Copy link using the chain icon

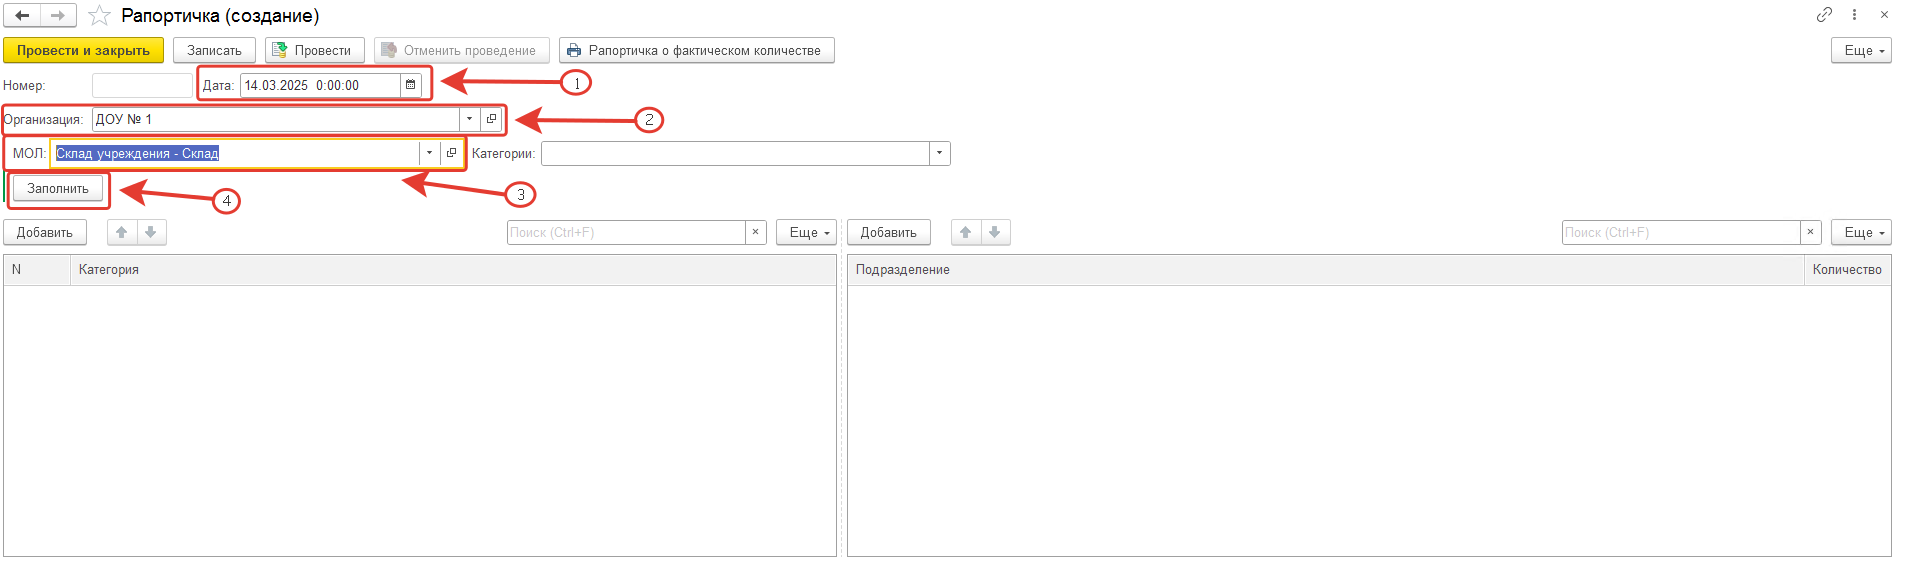(1824, 15)
